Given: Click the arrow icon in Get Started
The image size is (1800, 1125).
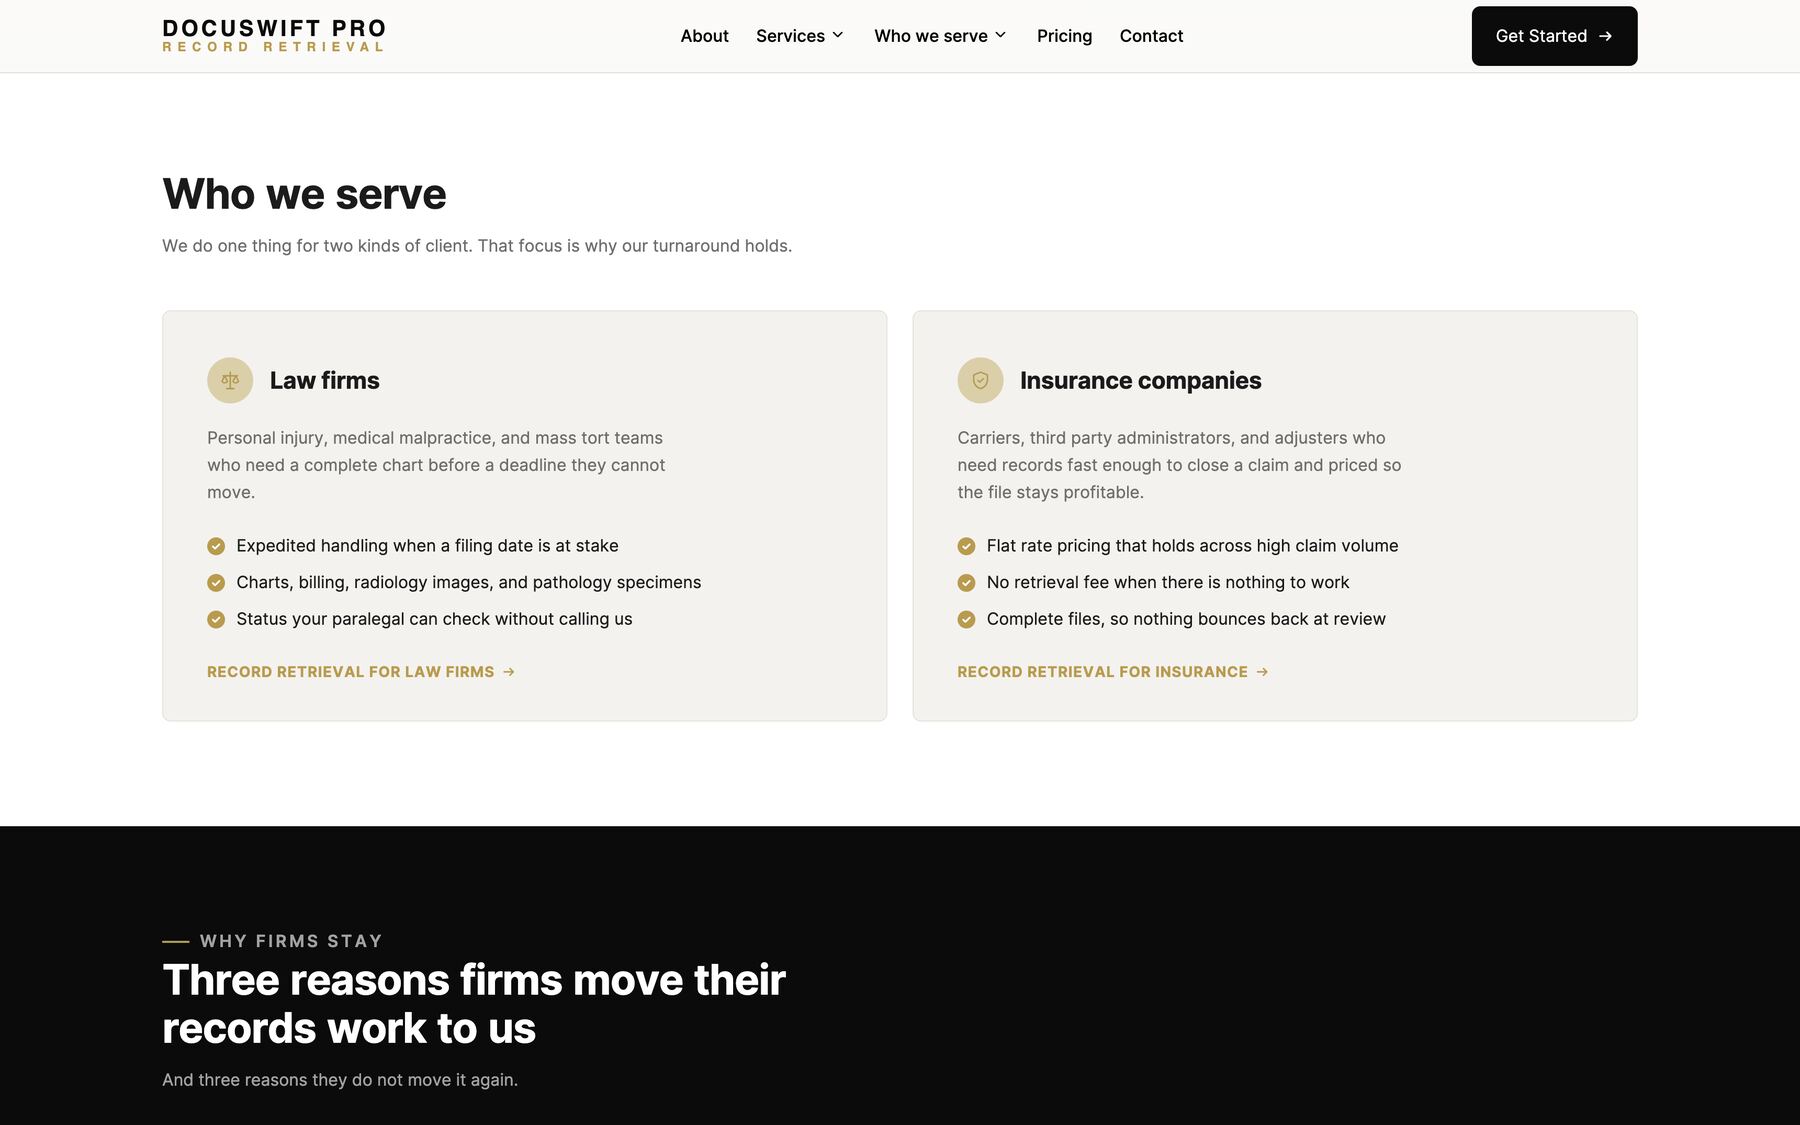Looking at the screenshot, I should [x=1605, y=36].
